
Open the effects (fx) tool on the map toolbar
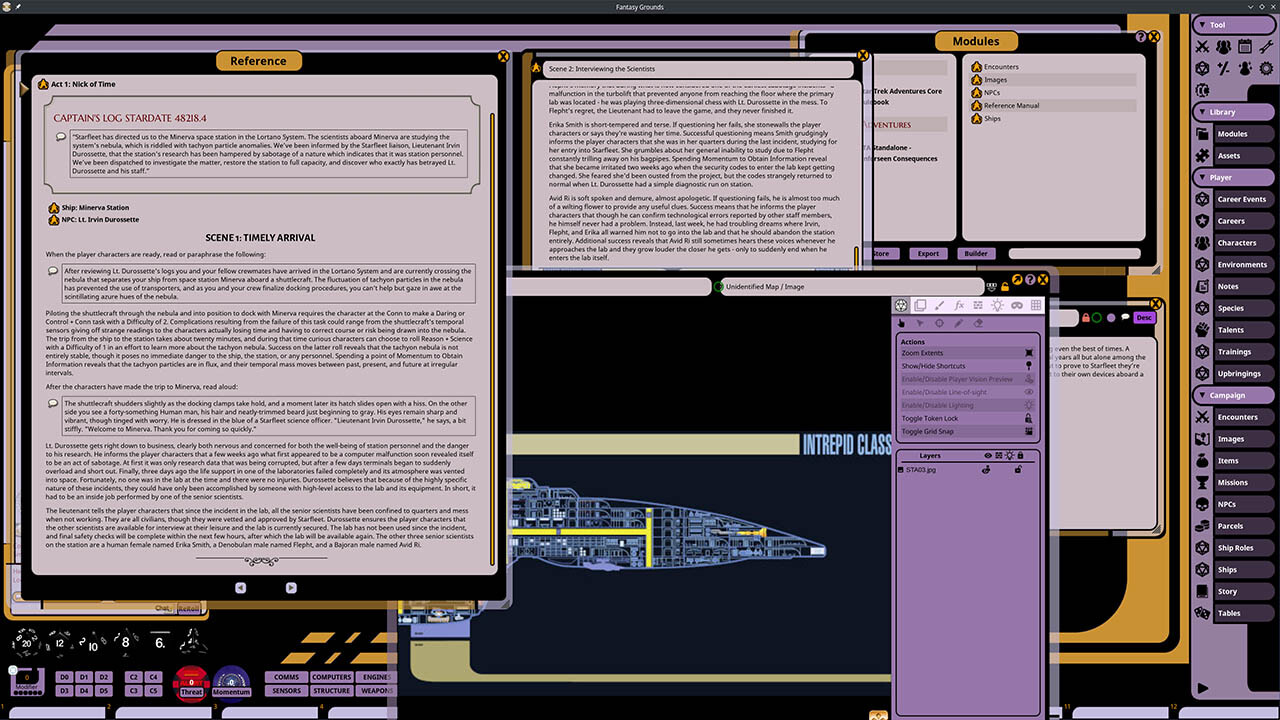pos(959,306)
